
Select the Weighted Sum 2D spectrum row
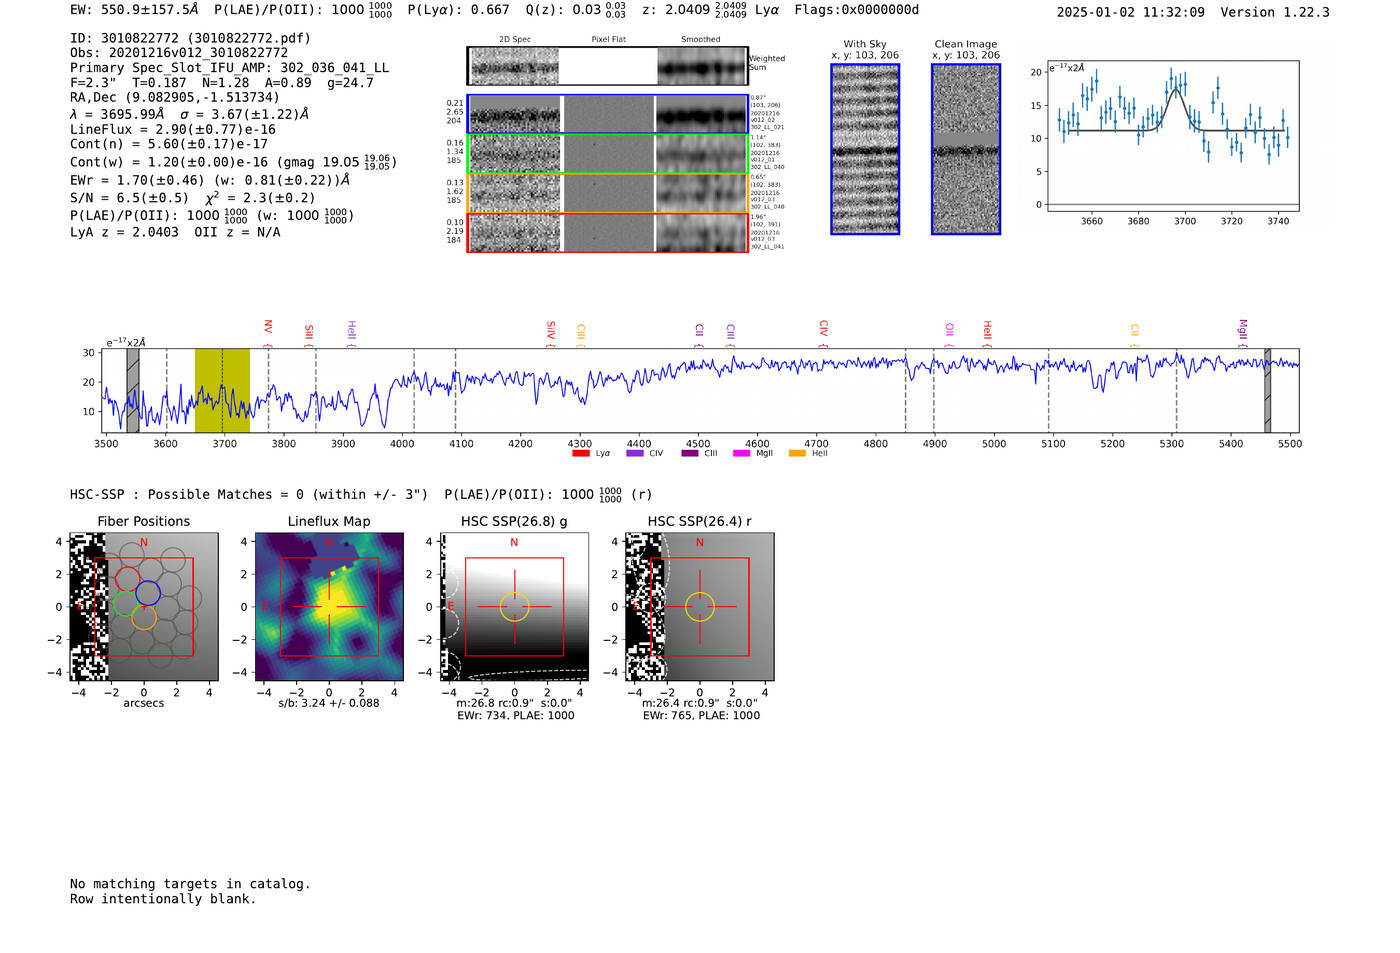[607, 66]
